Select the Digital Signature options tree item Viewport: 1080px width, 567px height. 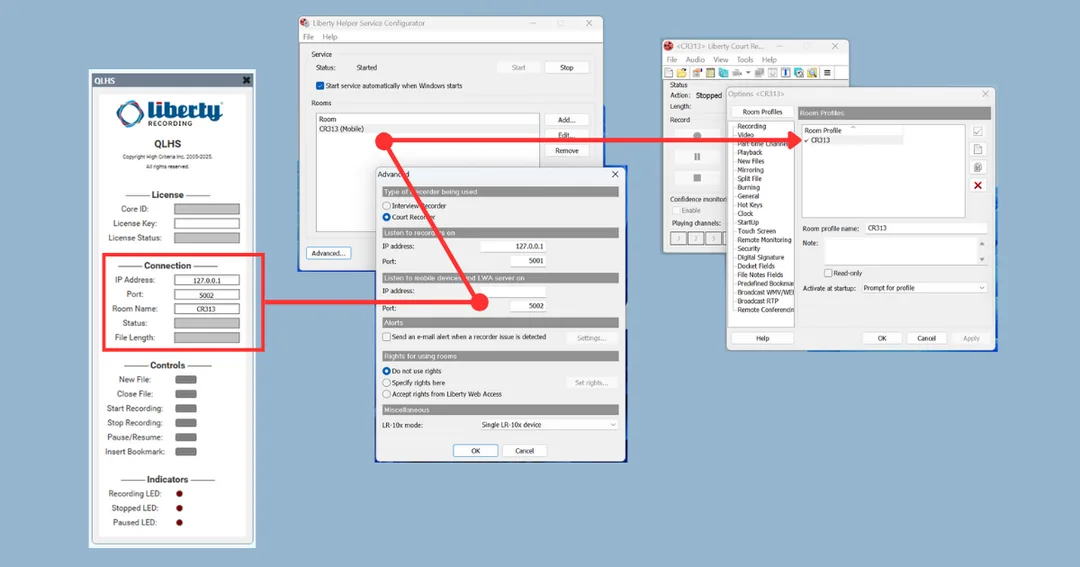pyautogui.click(x=760, y=258)
